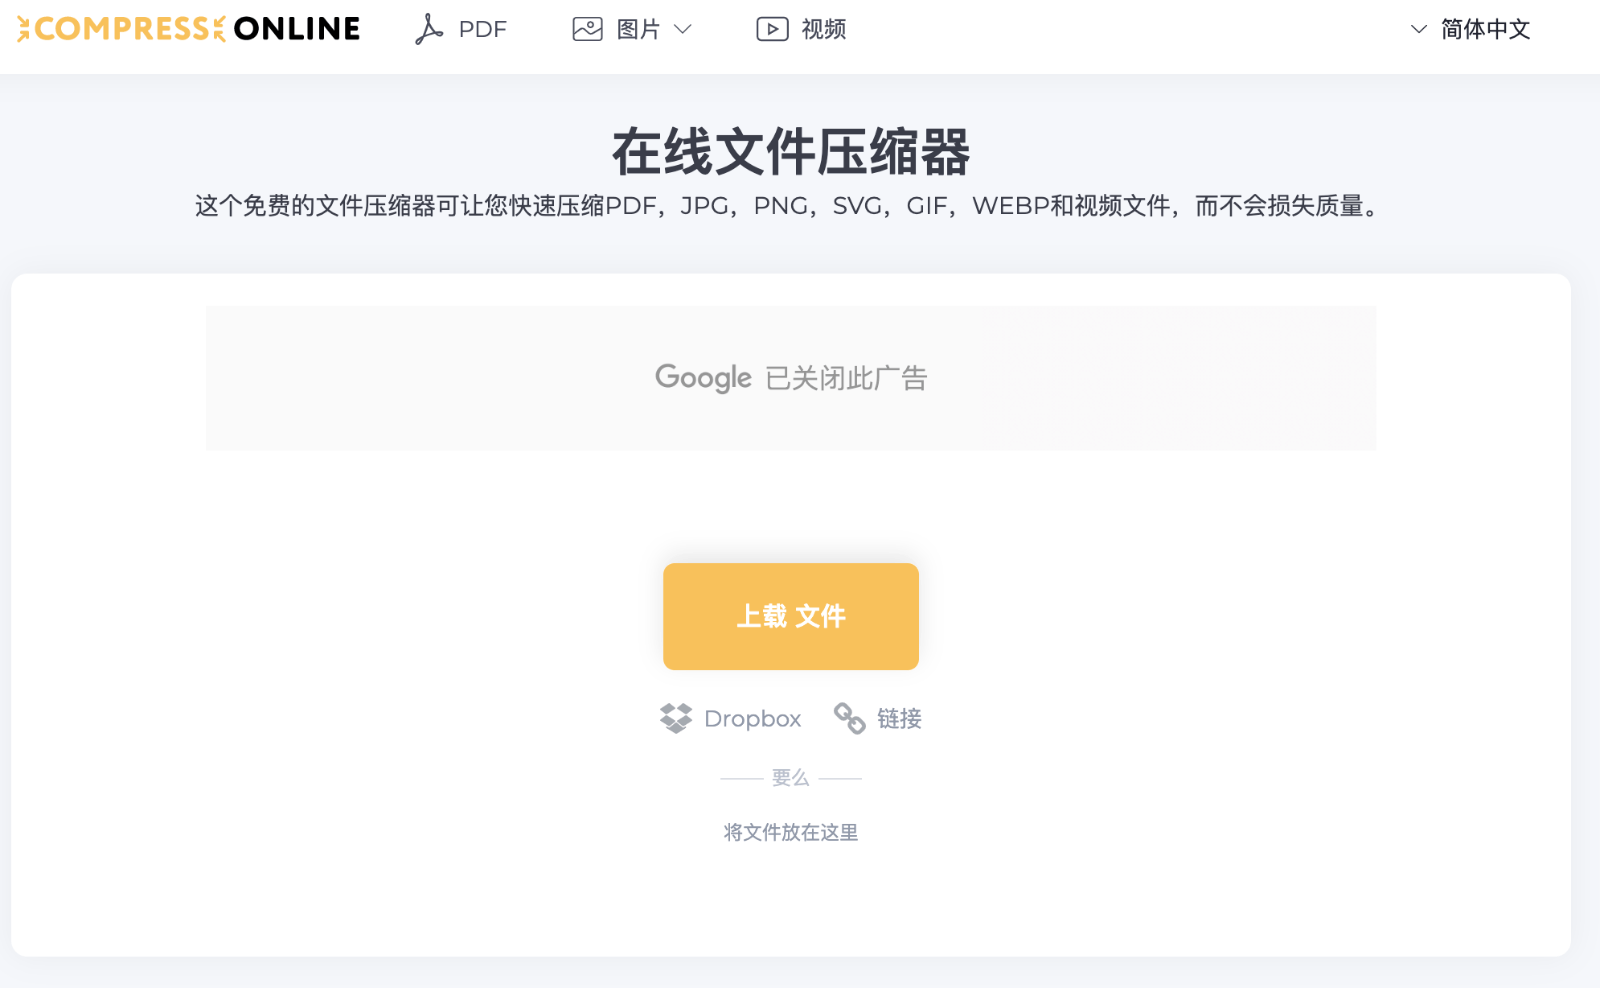Expand the 图片 dropdown chevron
The width and height of the screenshot is (1600, 988).
(684, 30)
